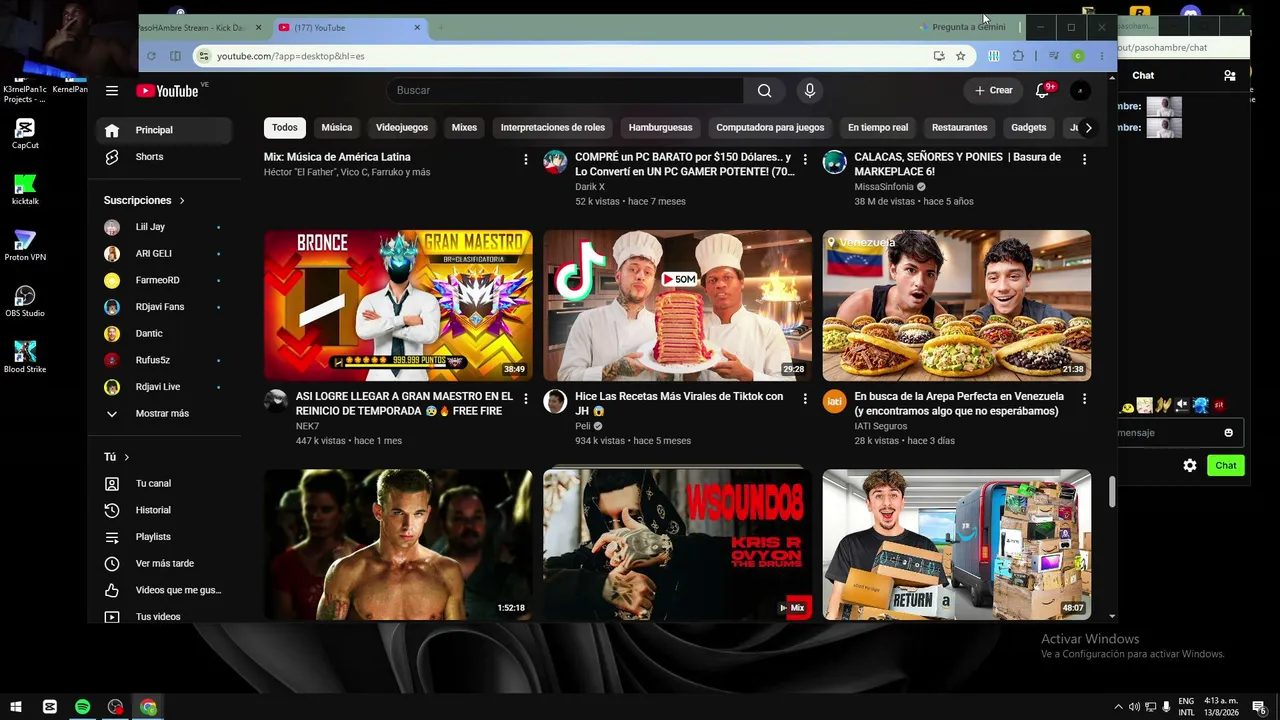Click the volume icon in the system tray
Viewport: 1280px width, 720px height.
point(1134,707)
